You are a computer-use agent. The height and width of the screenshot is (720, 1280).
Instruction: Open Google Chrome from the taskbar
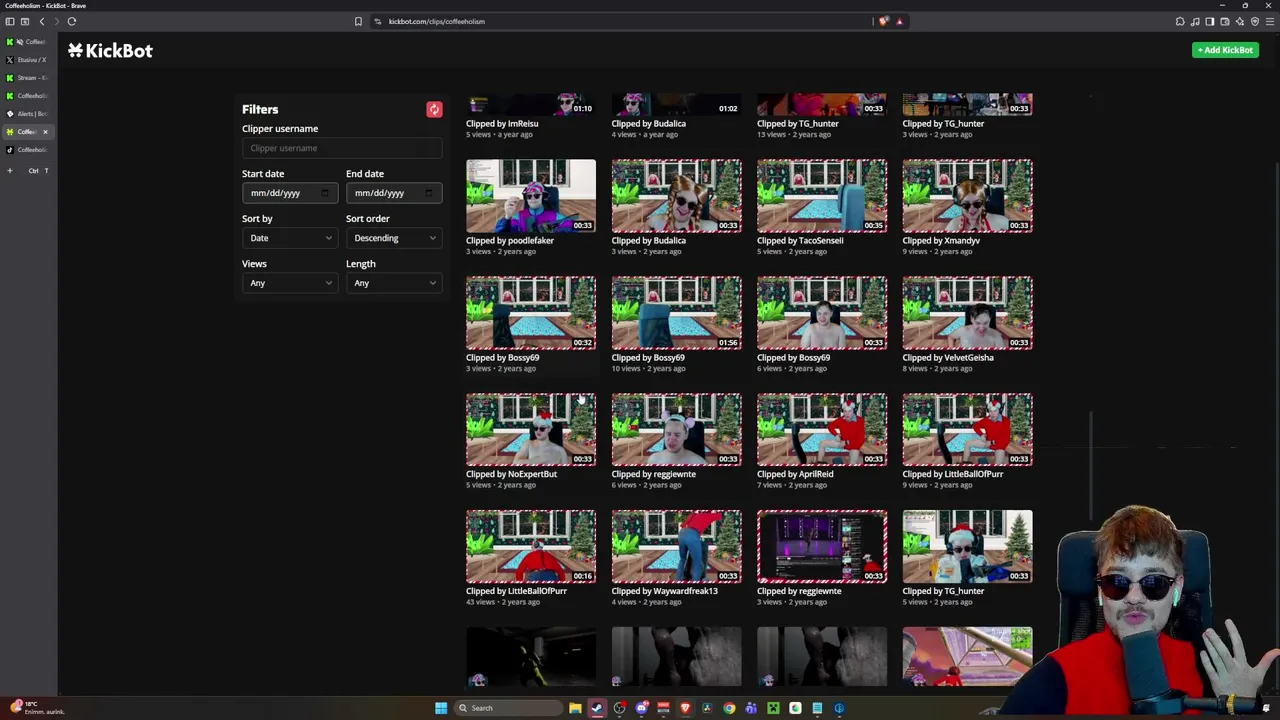pyautogui.click(x=729, y=708)
